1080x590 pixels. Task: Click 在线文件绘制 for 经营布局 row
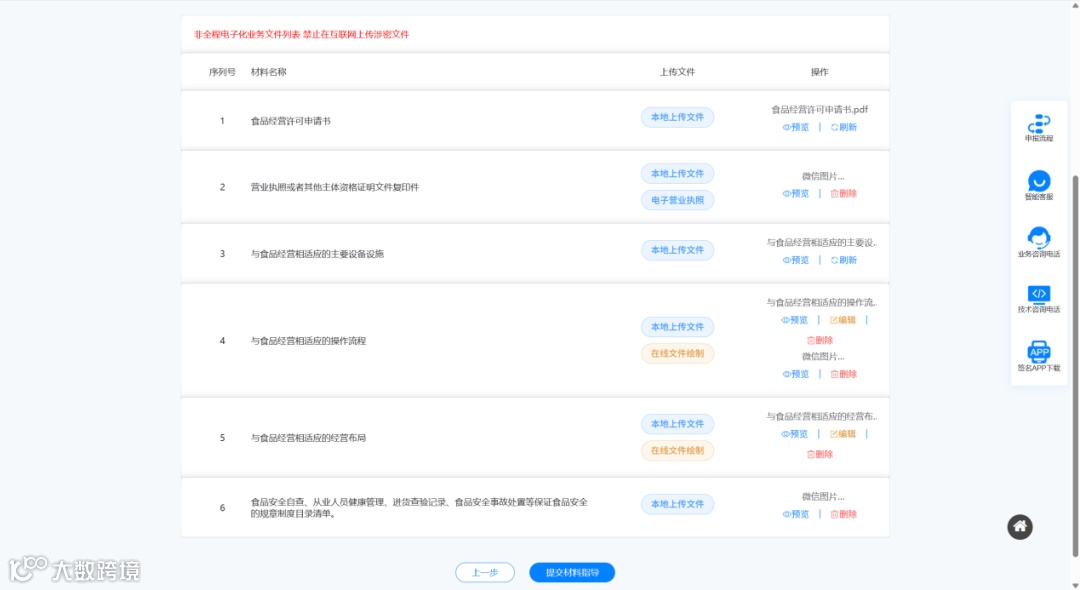tap(677, 451)
